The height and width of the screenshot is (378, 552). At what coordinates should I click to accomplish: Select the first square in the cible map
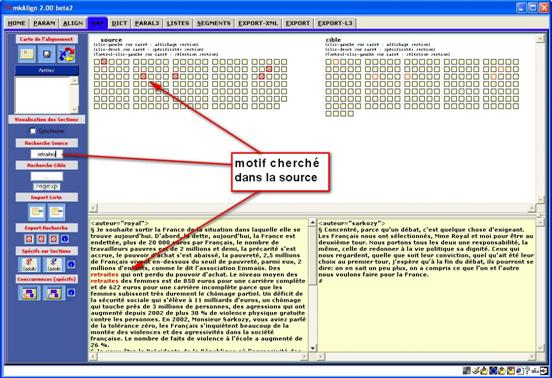click(x=328, y=62)
